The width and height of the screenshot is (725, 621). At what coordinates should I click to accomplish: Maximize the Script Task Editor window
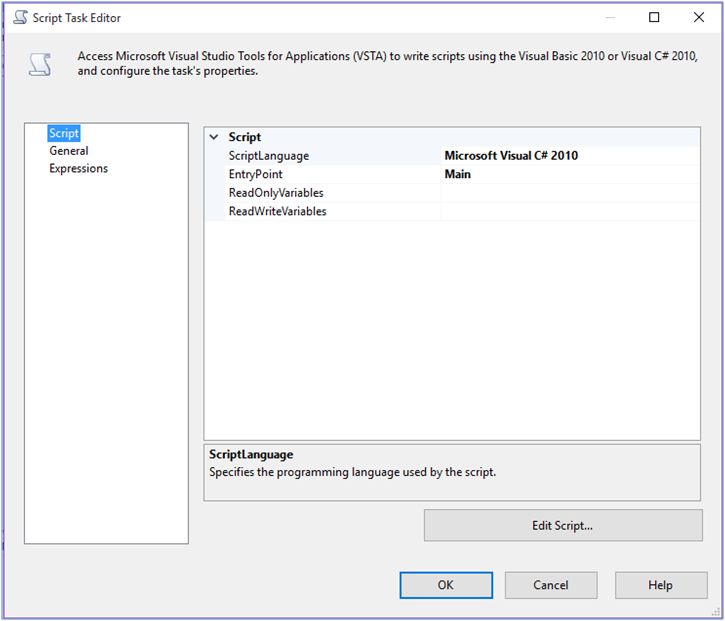pyautogui.click(x=654, y=18)
